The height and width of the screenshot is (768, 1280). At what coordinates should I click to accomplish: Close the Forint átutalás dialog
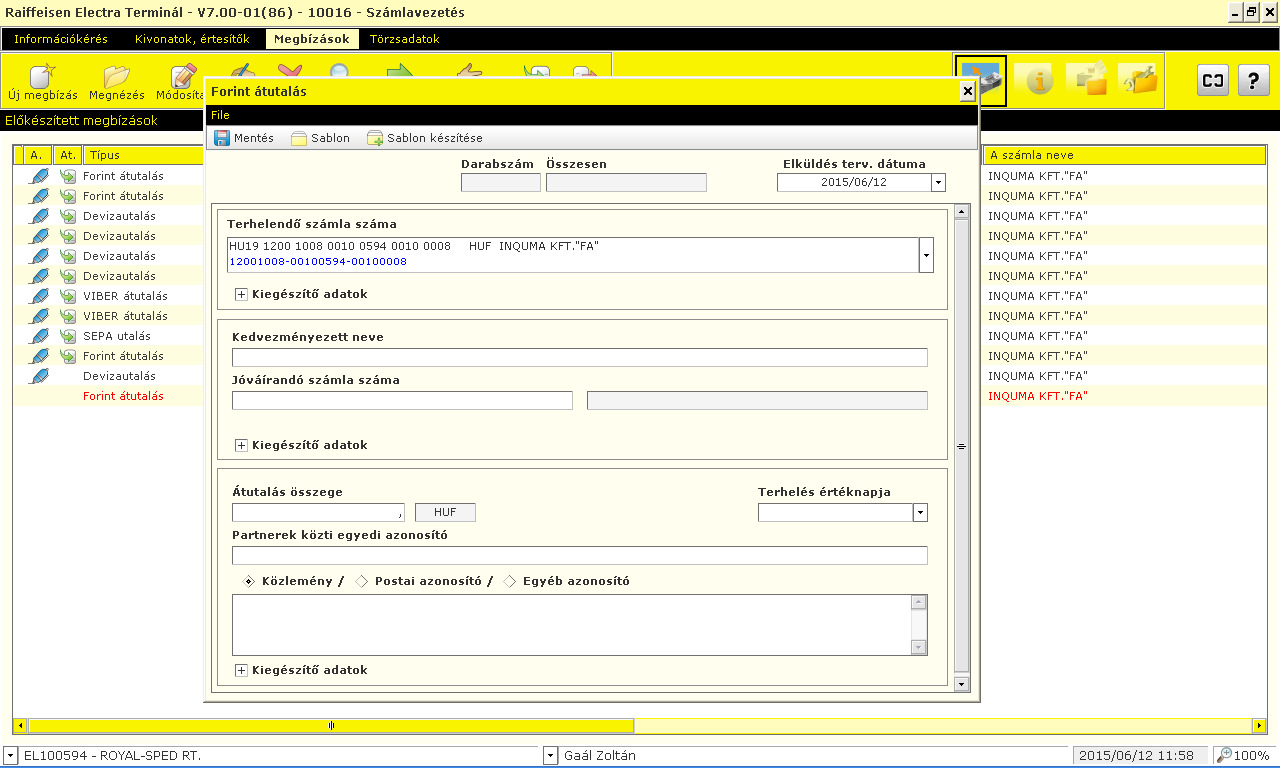coord(967,91)
